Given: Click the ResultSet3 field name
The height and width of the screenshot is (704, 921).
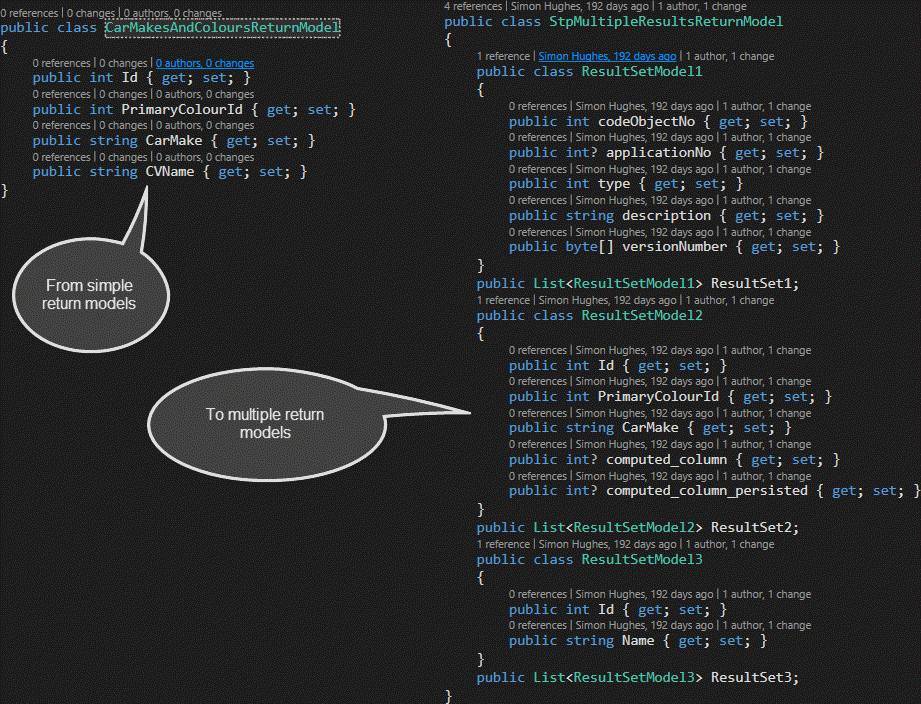Looking at the screenshot, I should [x=751, y=678].
